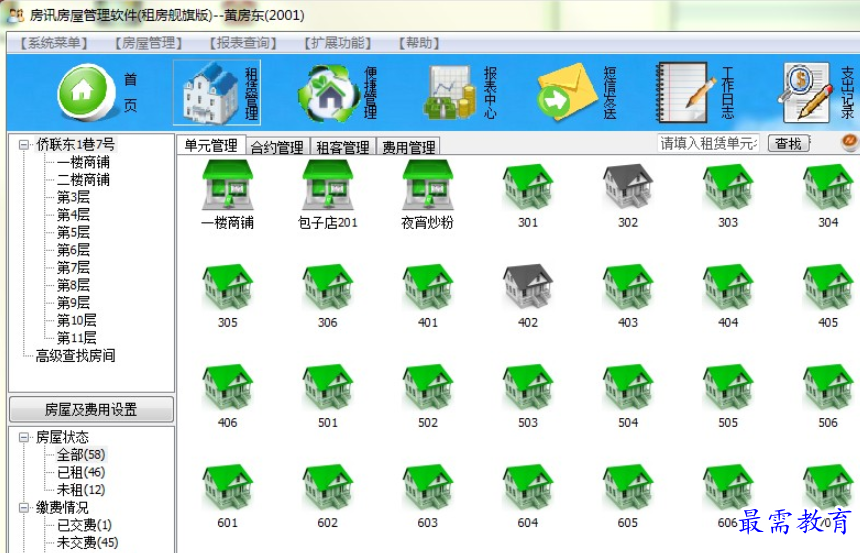Screen dimensions: 860x553
Task: Go to the green home (首页) icon
Action: pyautogui.click(x=86, y=92)
